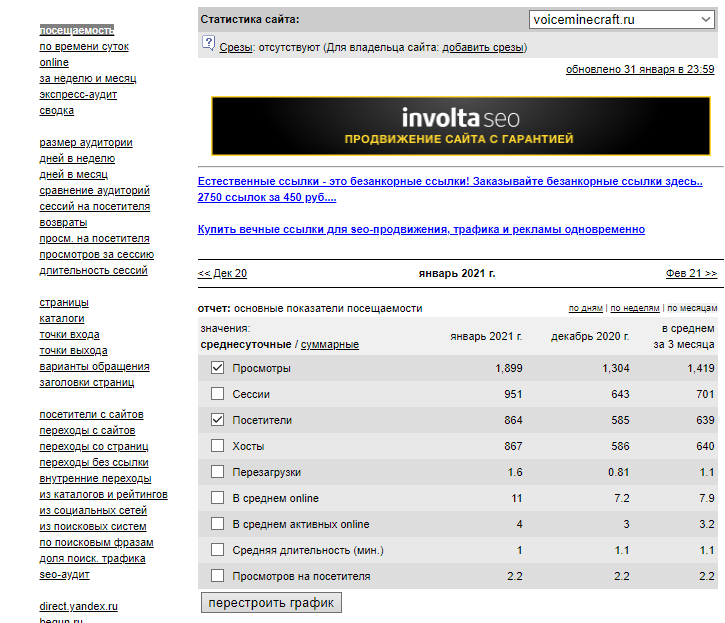Click обновлено 31 января в 23:59 link
725x623 pixels.
pyautogui.click(x=640, y=69)
